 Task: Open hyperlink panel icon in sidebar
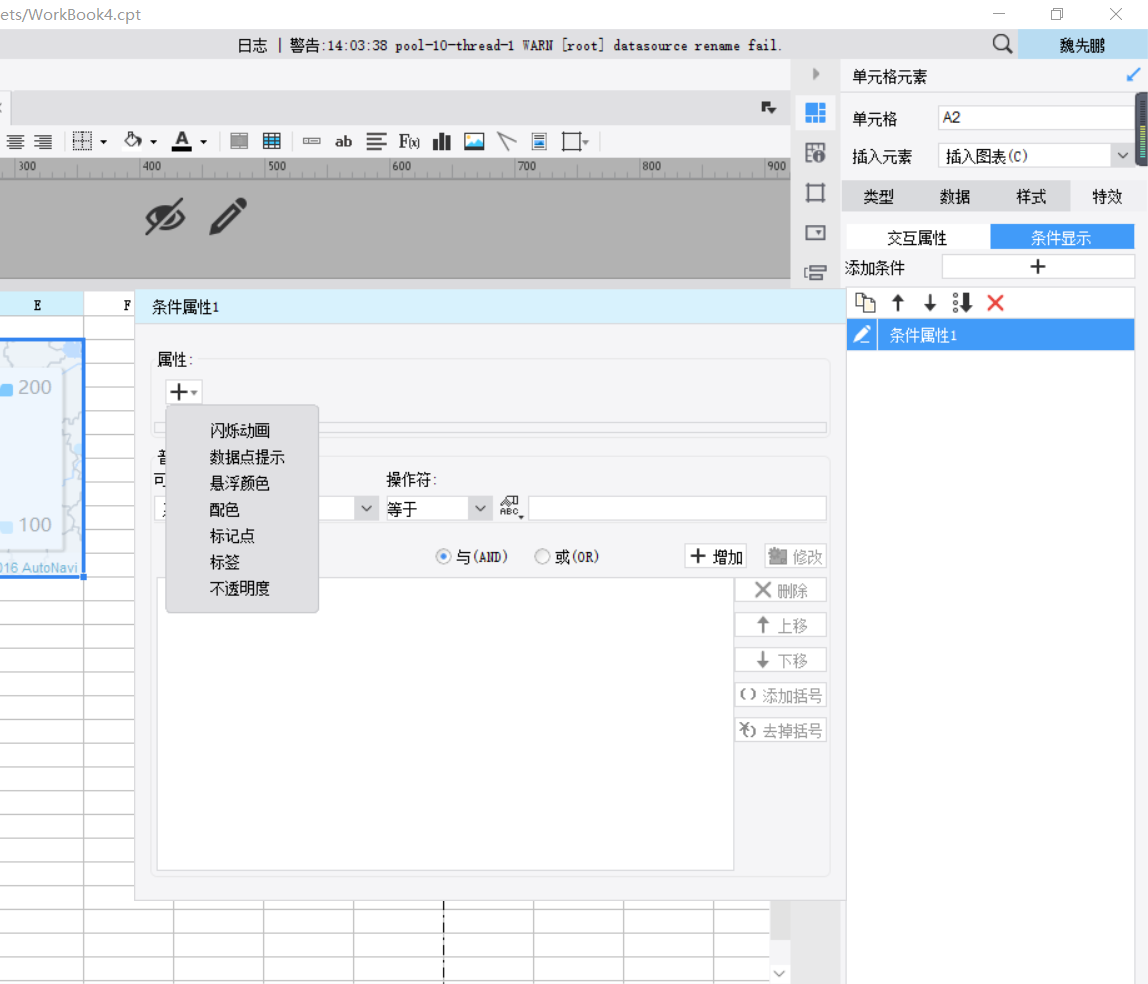815,272
